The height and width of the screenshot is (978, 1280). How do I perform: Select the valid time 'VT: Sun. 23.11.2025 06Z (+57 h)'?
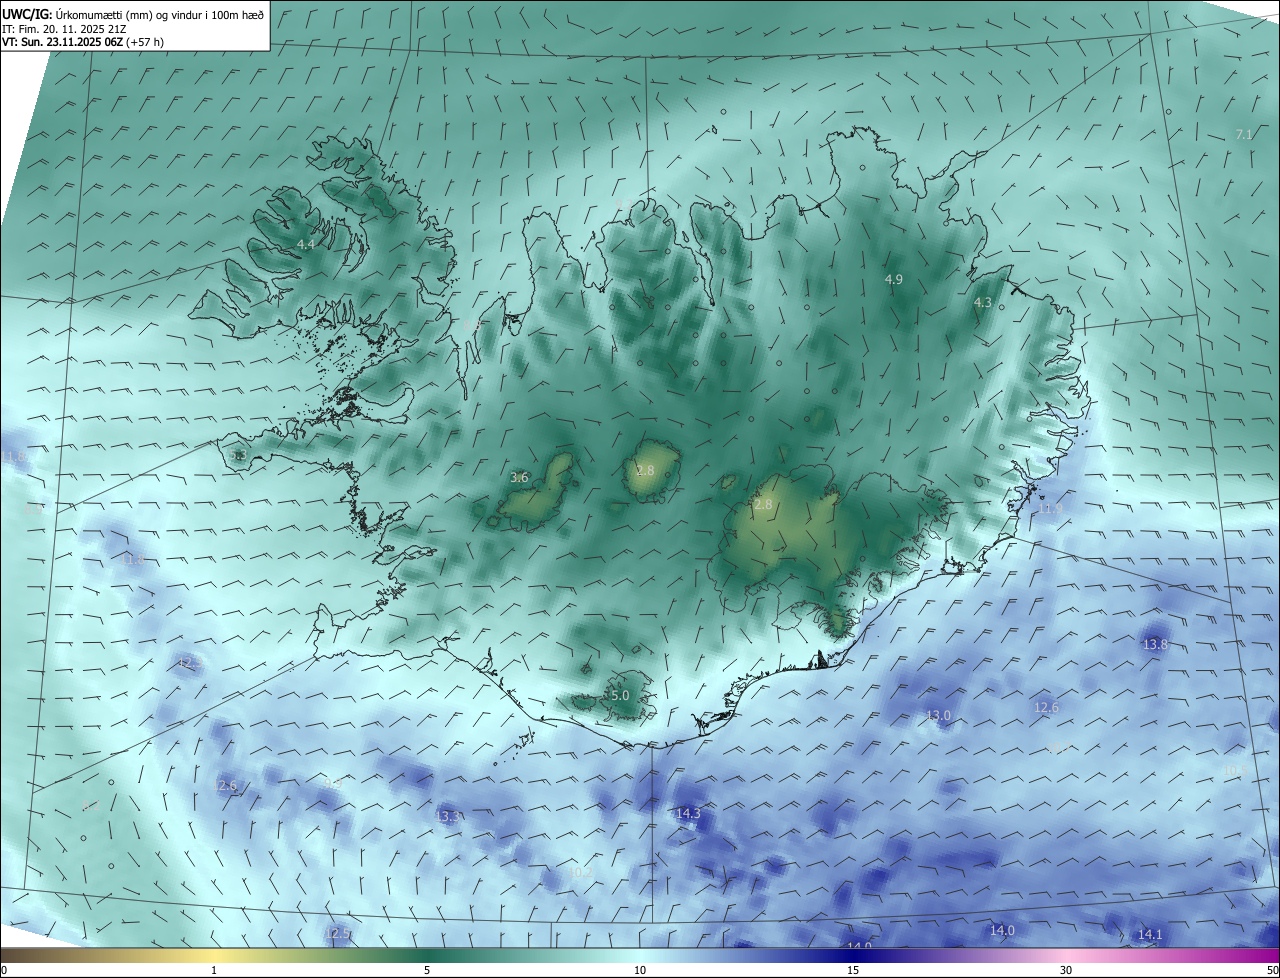tap(83, 42)
